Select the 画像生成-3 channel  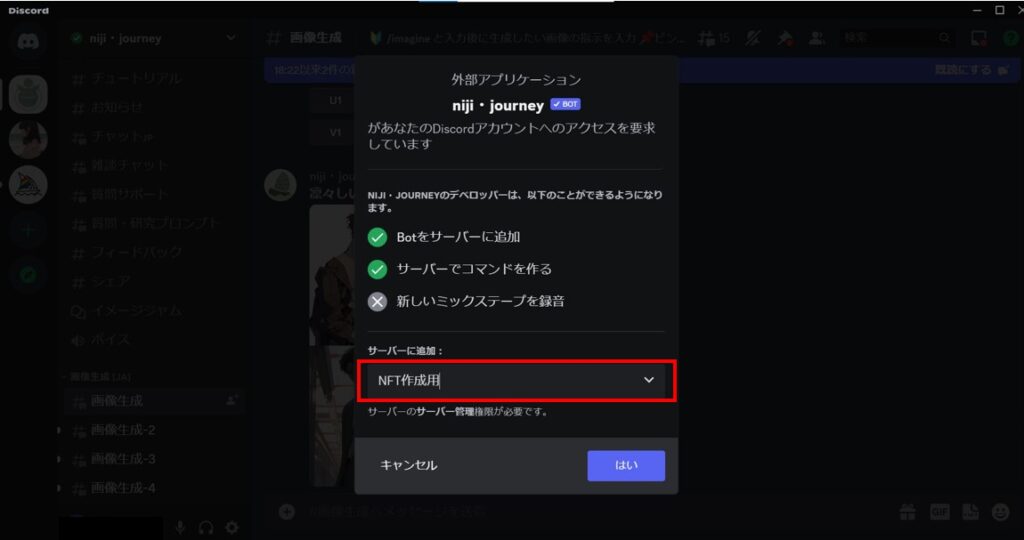123,459
